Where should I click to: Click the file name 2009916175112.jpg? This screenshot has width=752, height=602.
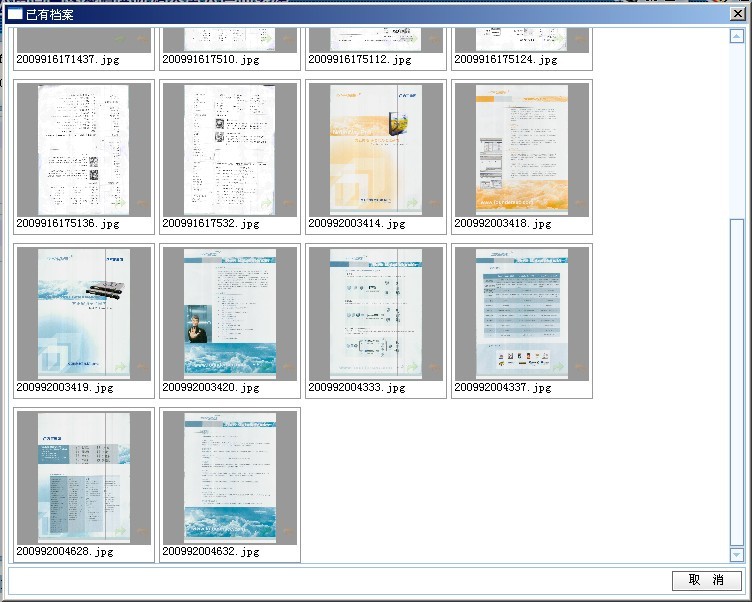click(x=360, y=60)
